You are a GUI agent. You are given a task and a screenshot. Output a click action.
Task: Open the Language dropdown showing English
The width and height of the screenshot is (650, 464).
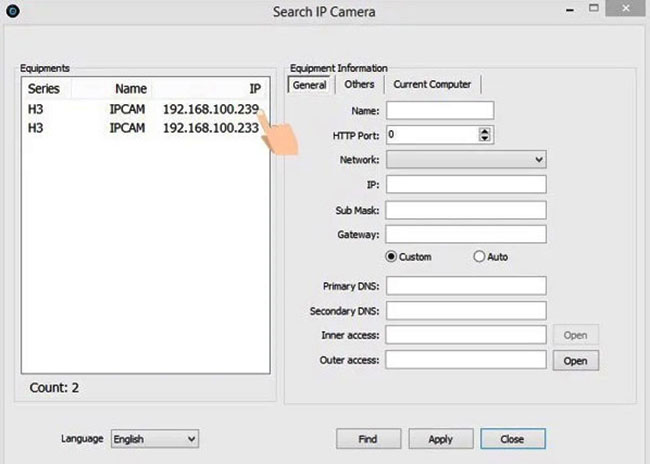[x=155, y=439]
